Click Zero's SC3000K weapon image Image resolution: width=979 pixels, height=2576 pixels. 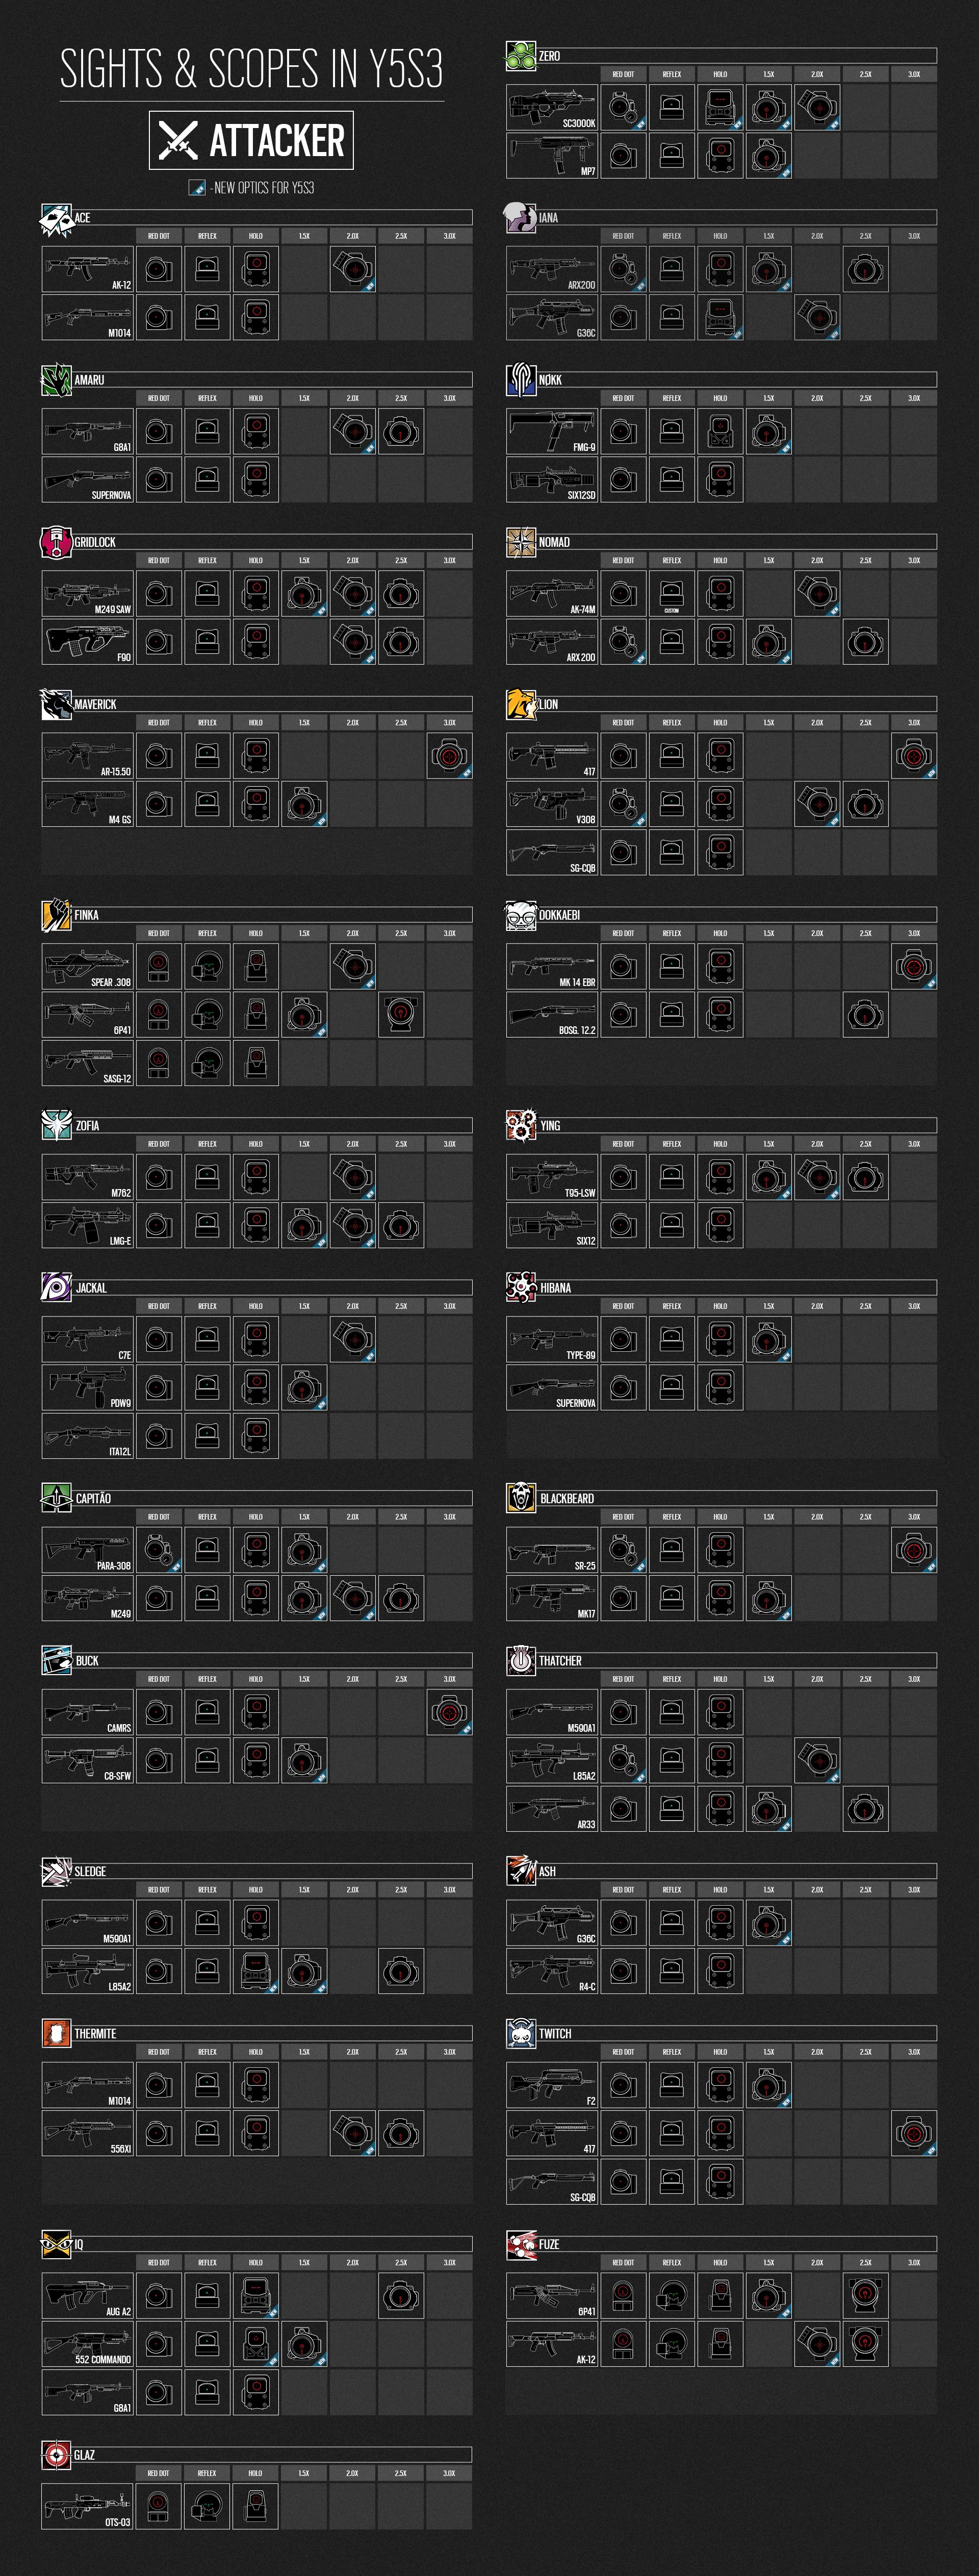point(551,107)
